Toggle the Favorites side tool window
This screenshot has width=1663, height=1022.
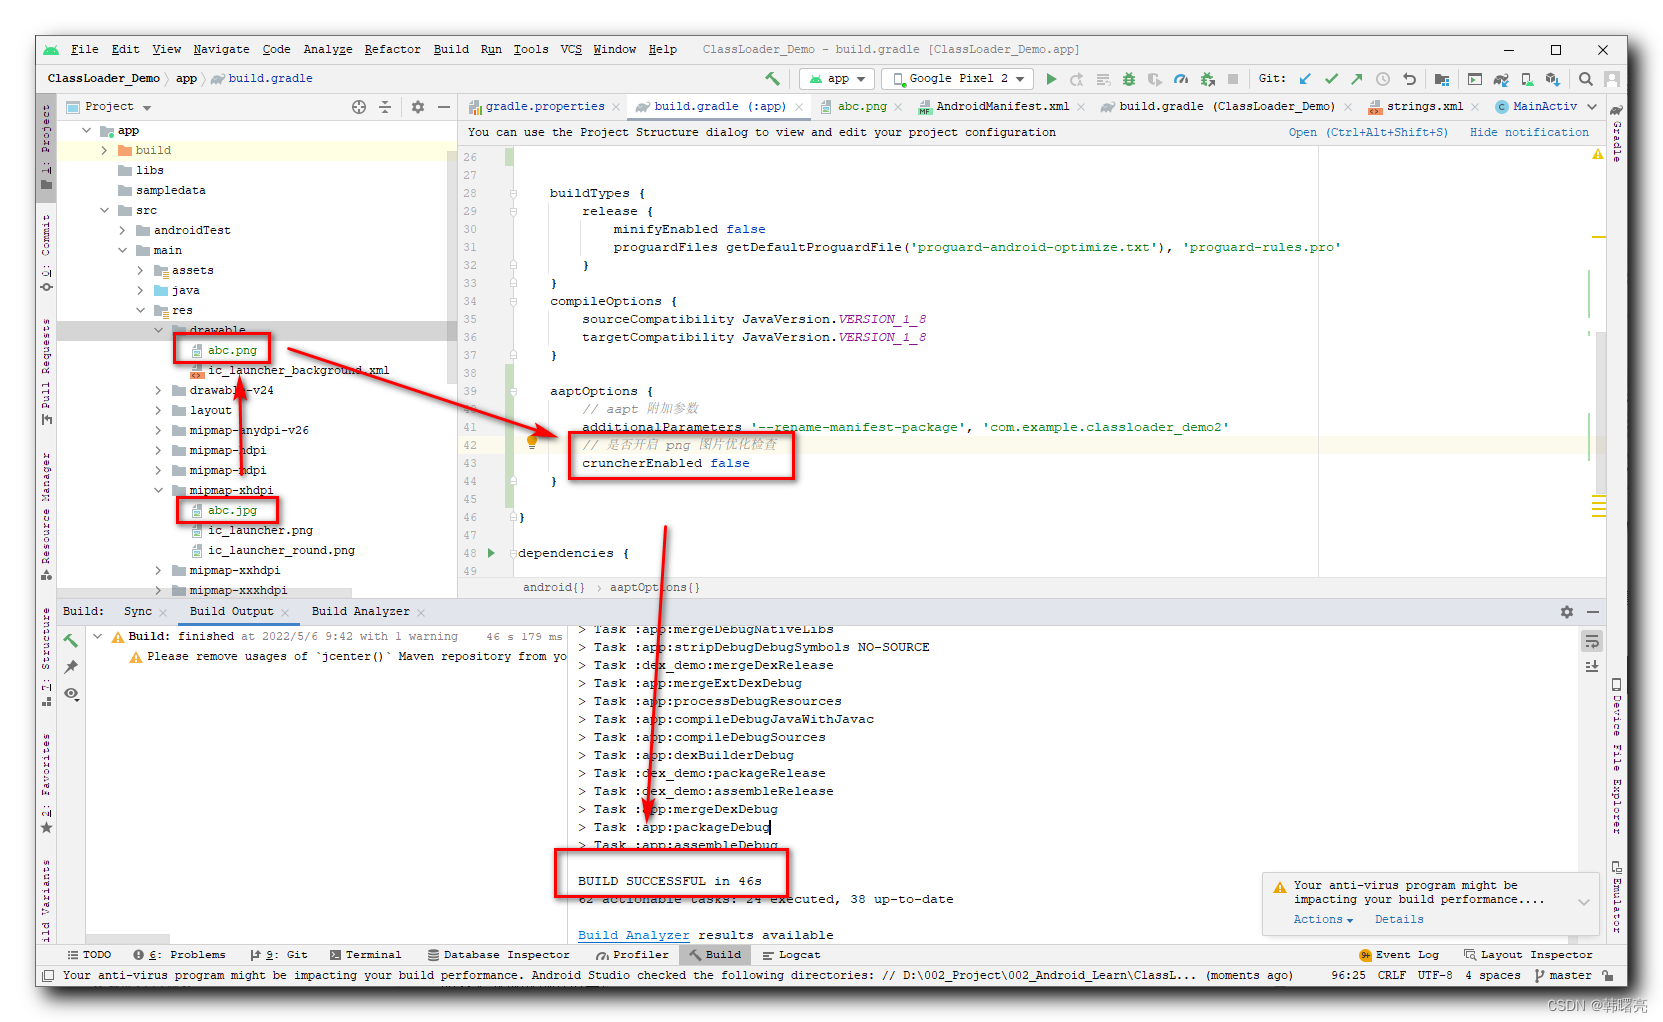pos(46,783)
